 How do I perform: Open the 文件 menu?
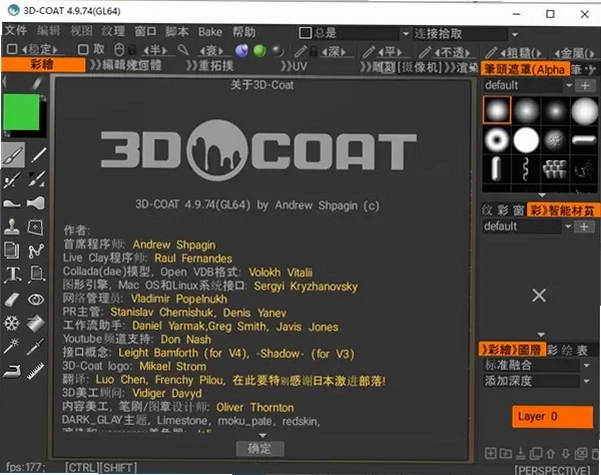click(x=16, y=30)
